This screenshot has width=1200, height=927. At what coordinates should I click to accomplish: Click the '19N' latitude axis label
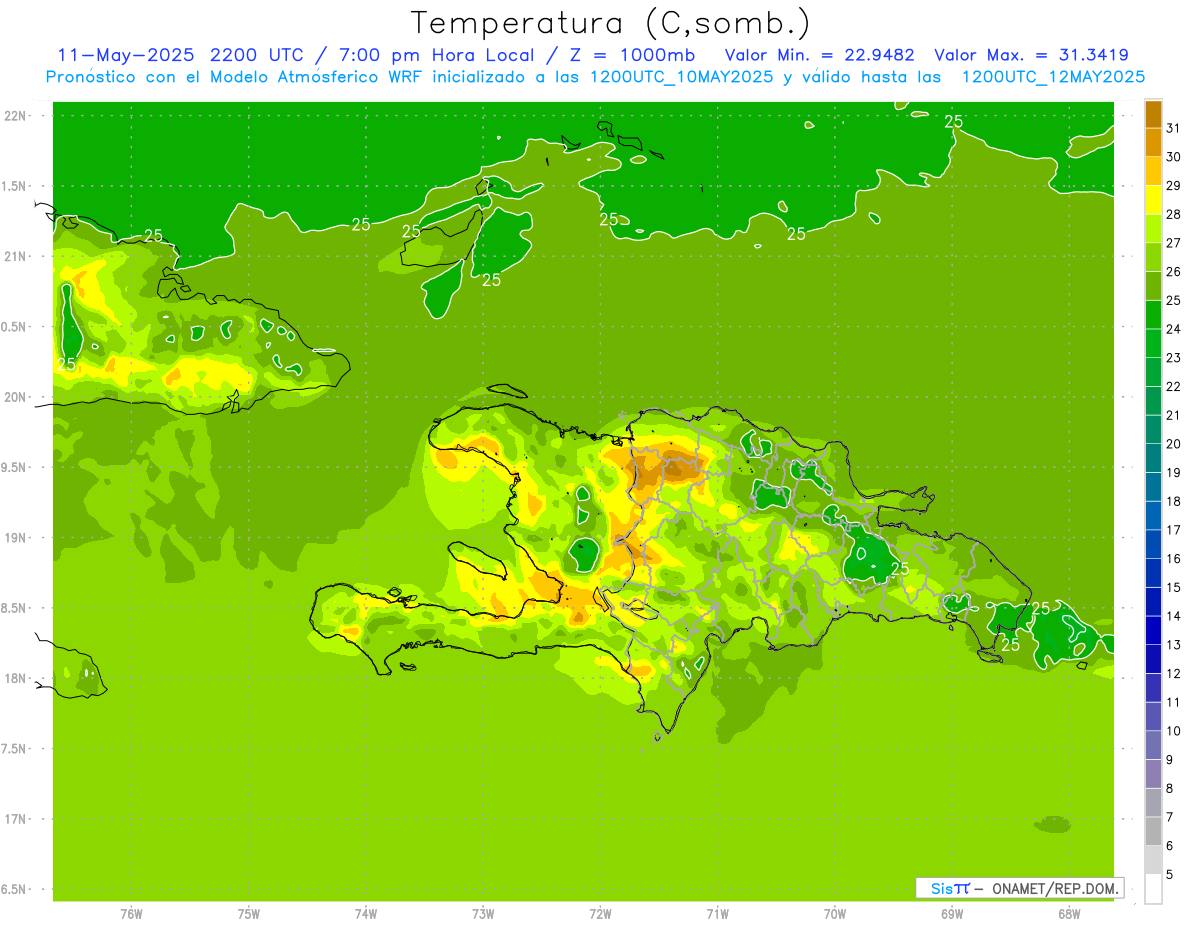(x=16, y=537)
